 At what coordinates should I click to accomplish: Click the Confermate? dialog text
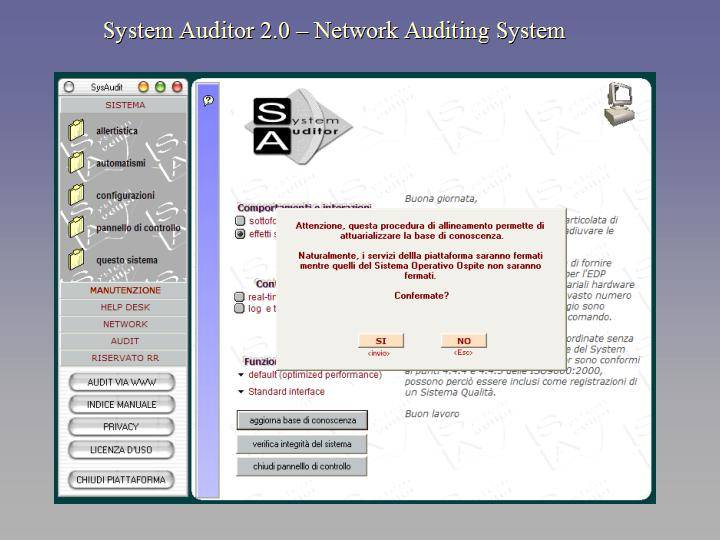(x=422, y=296)
